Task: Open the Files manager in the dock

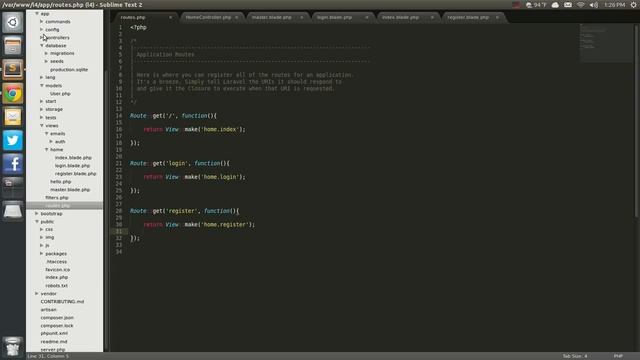Action: tap(13, 46)
